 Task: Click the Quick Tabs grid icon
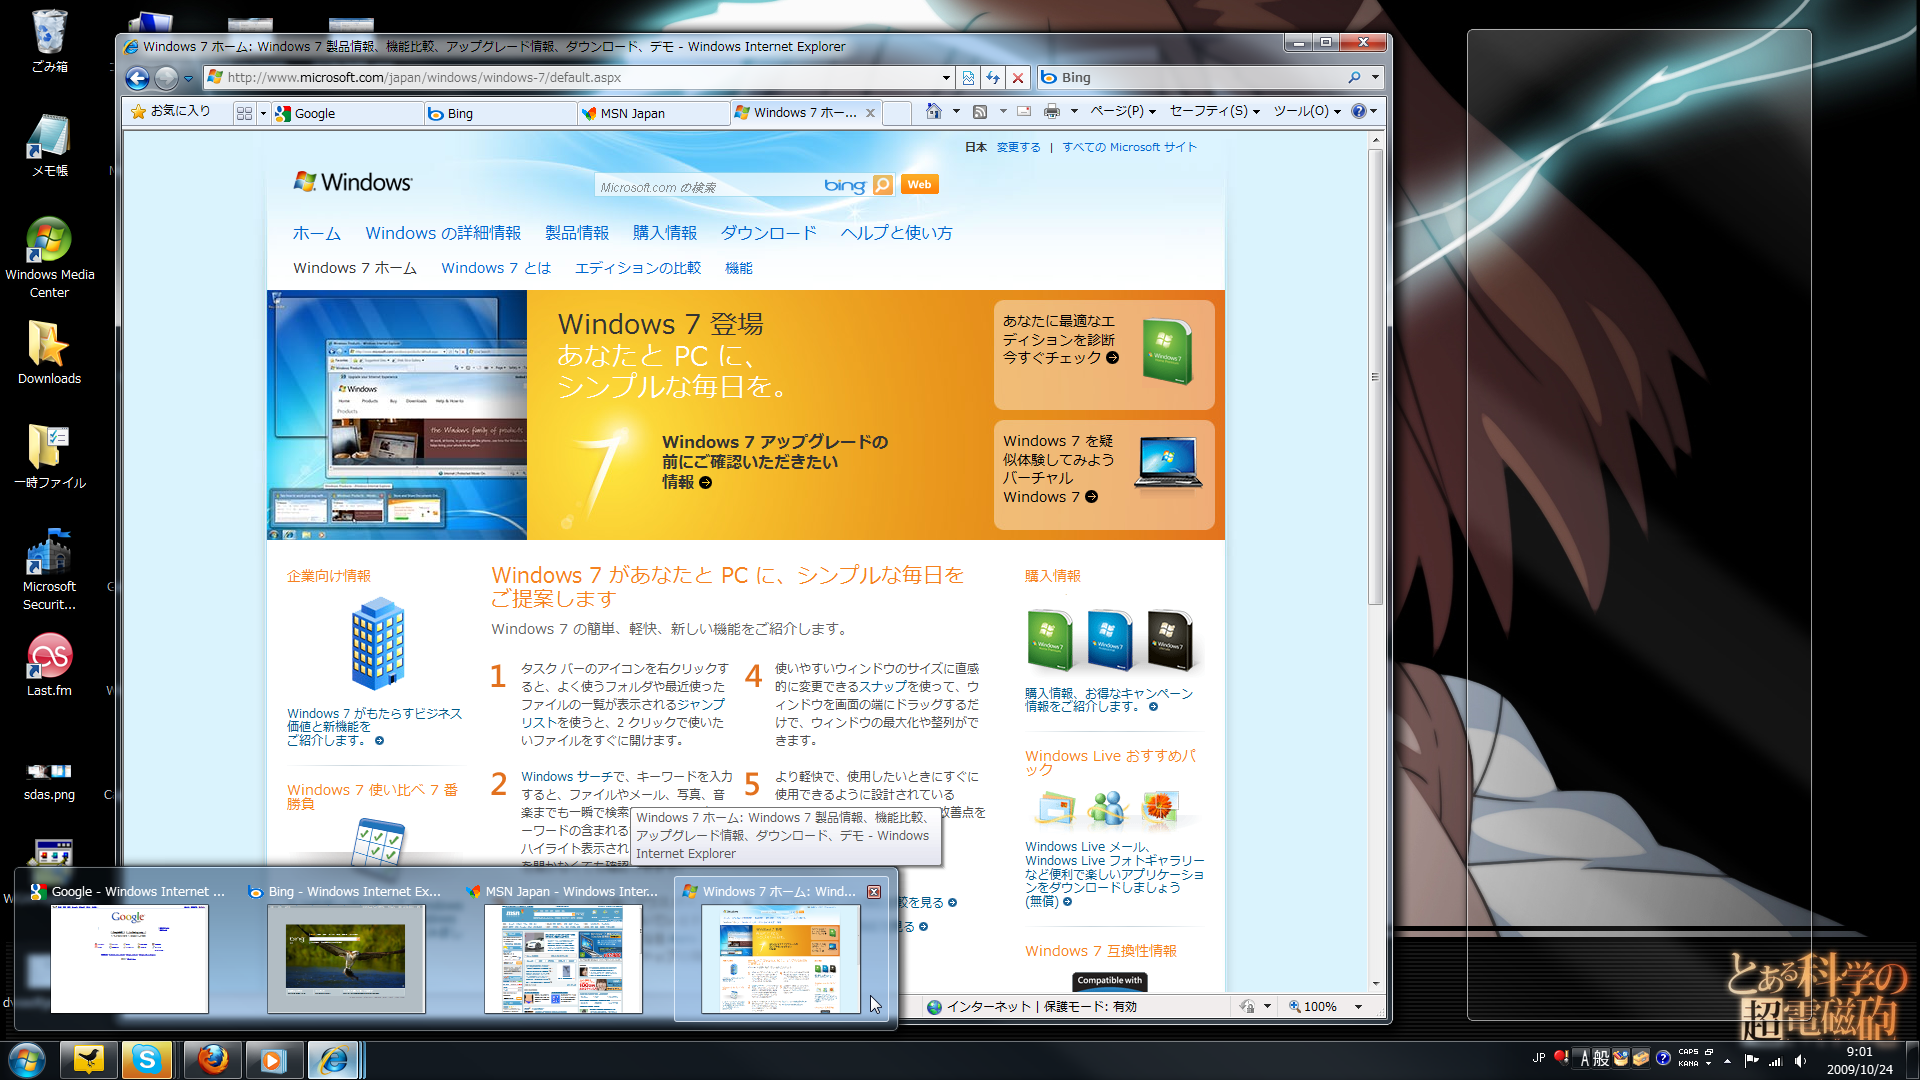coord(244,113)
